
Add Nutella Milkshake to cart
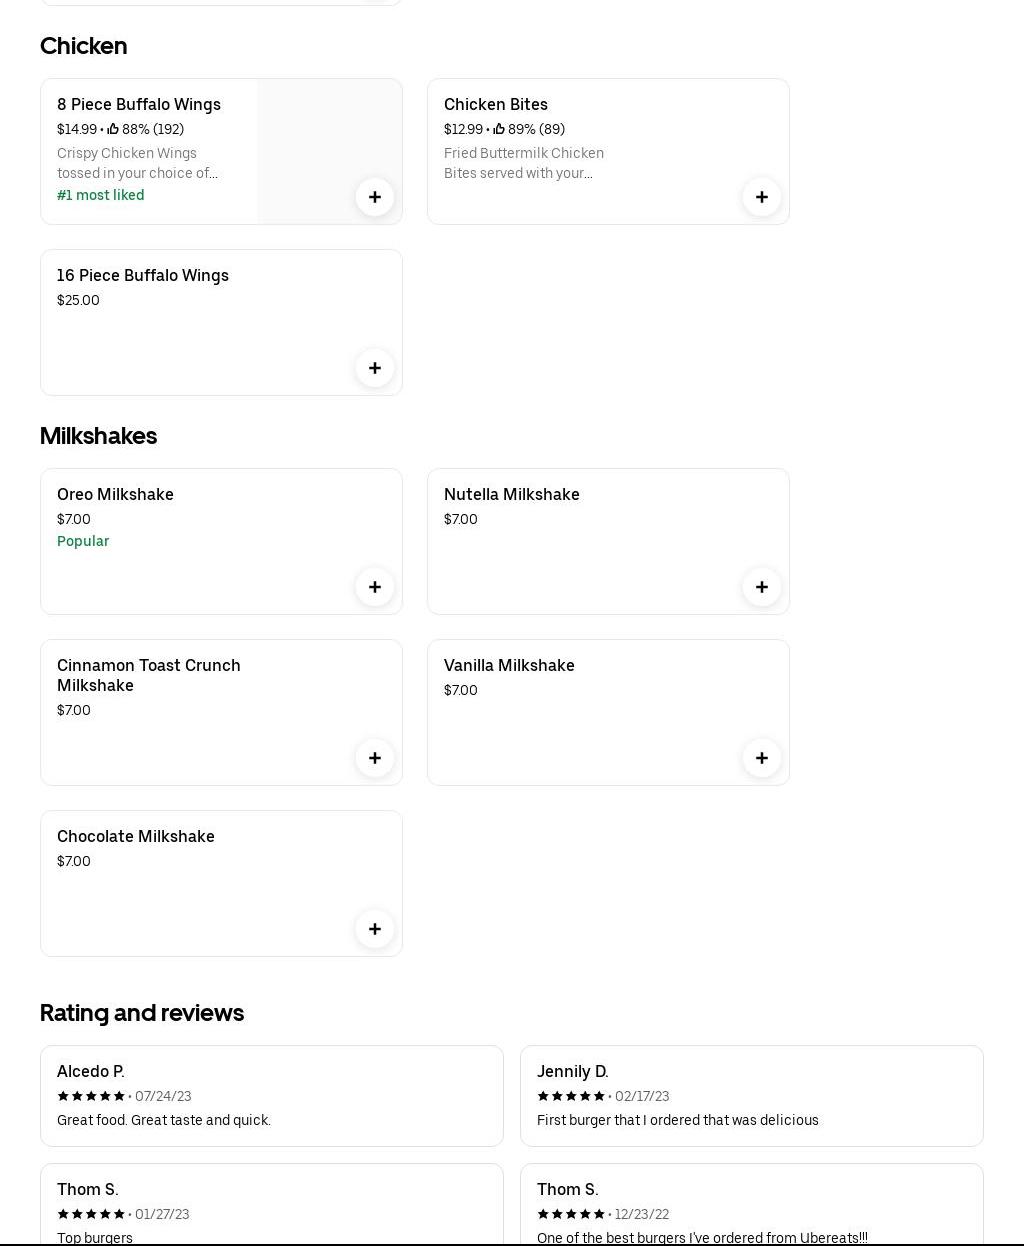pyautogui.click(x=762, y=587)
